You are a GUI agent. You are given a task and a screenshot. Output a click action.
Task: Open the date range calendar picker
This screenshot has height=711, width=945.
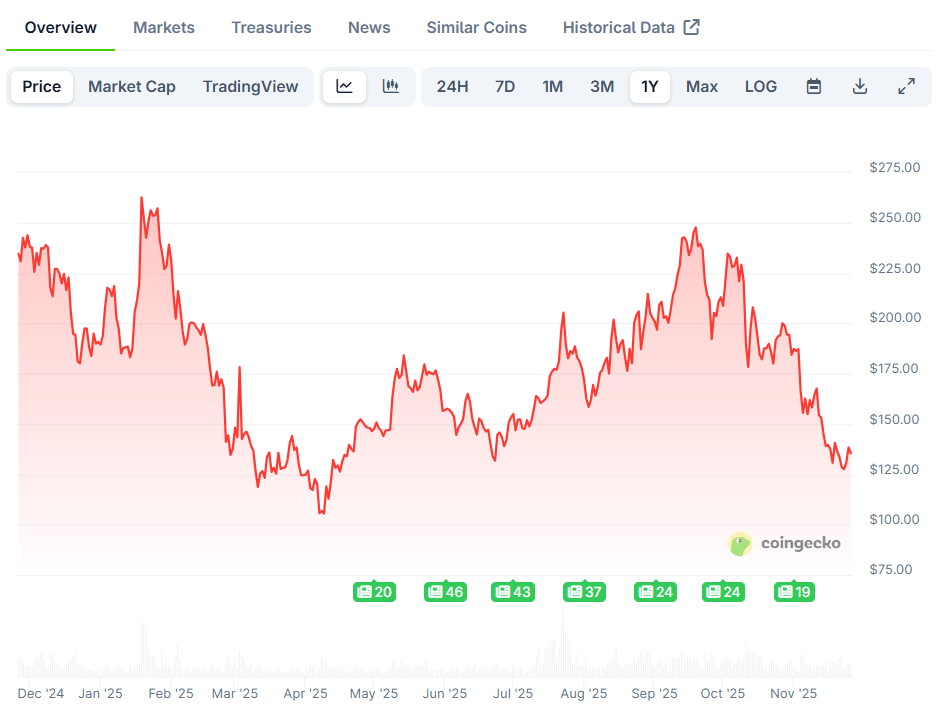pyautogui.click(x=813, y=87)
